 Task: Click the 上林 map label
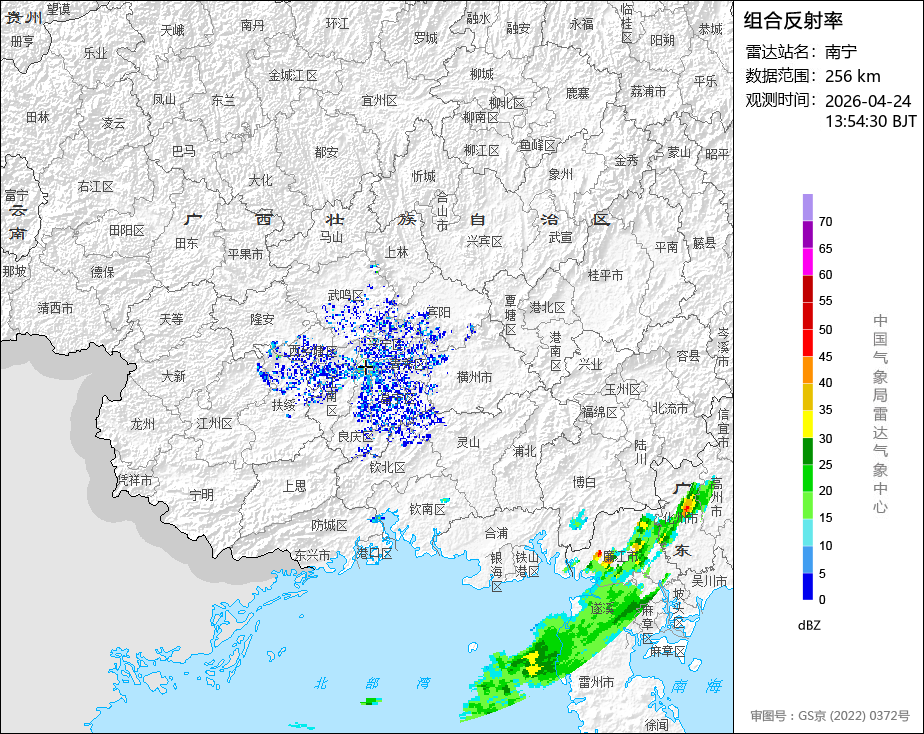(x=397, y=253)
